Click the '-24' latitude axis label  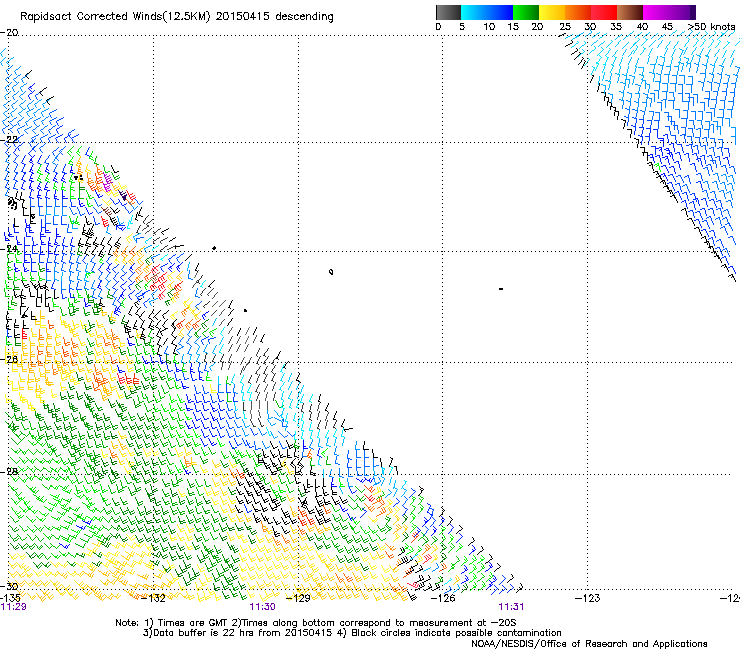9,249
